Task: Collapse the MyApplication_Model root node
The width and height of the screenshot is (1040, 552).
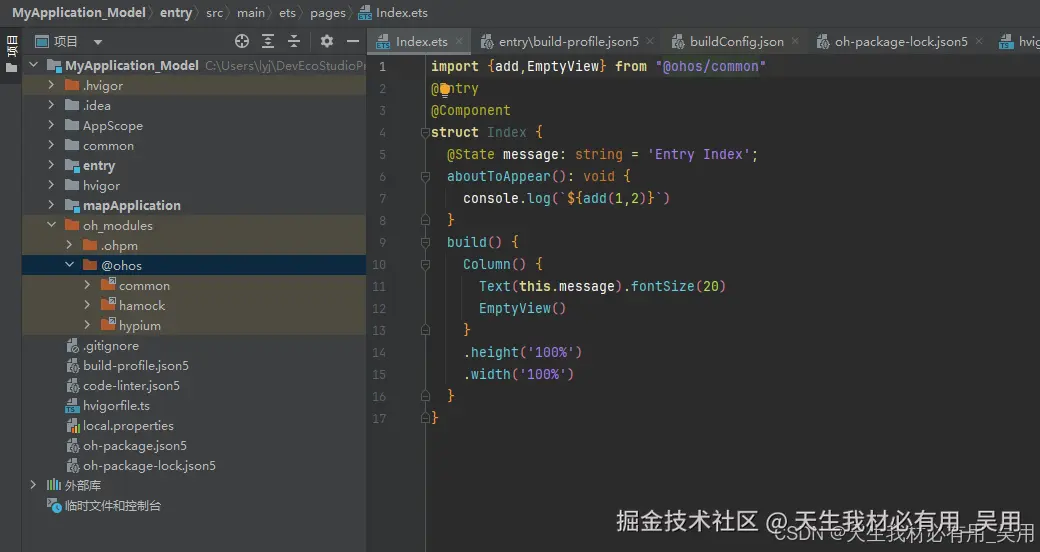Action: [34, 65]
